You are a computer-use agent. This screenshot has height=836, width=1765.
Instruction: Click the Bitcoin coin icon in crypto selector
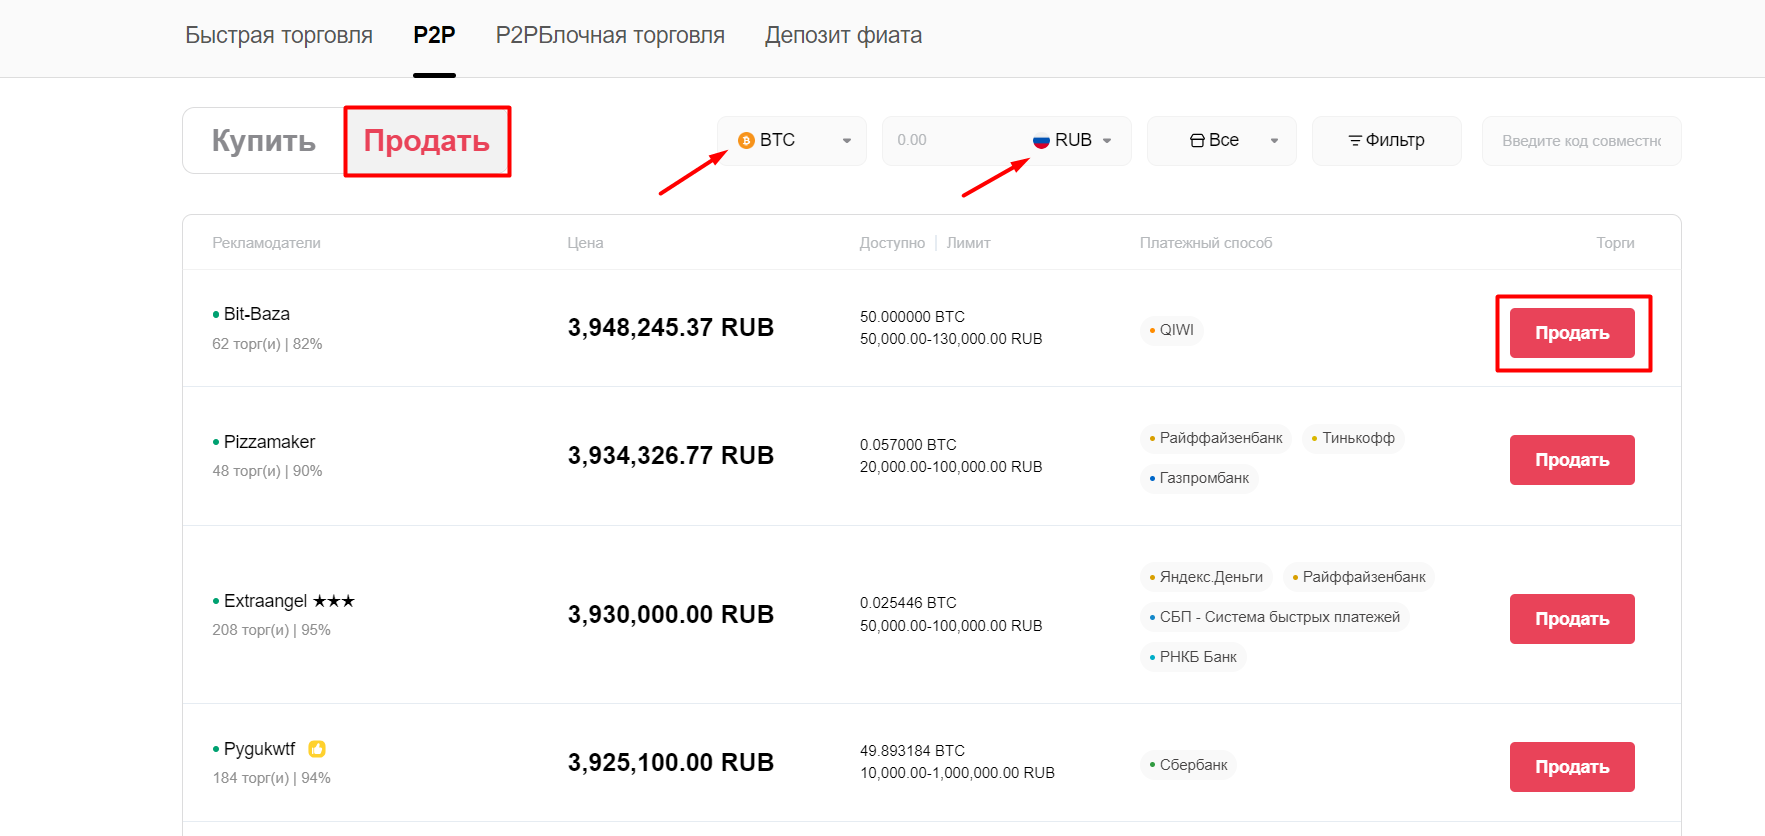746,141
